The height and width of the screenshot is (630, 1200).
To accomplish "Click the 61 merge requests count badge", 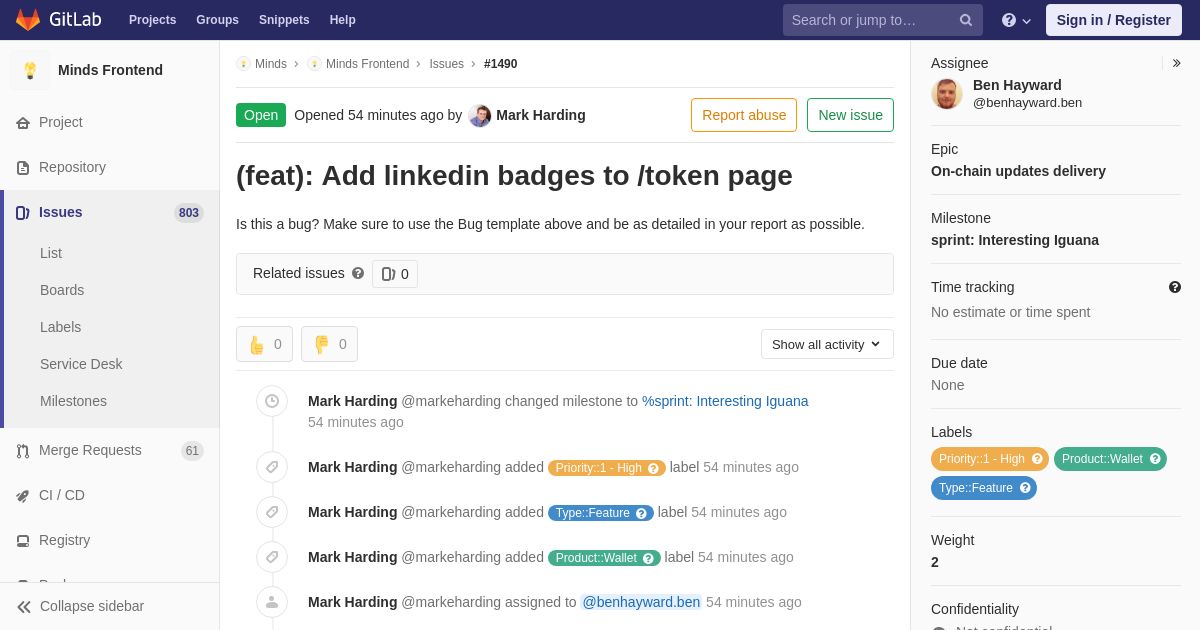I will pos(192,451).
